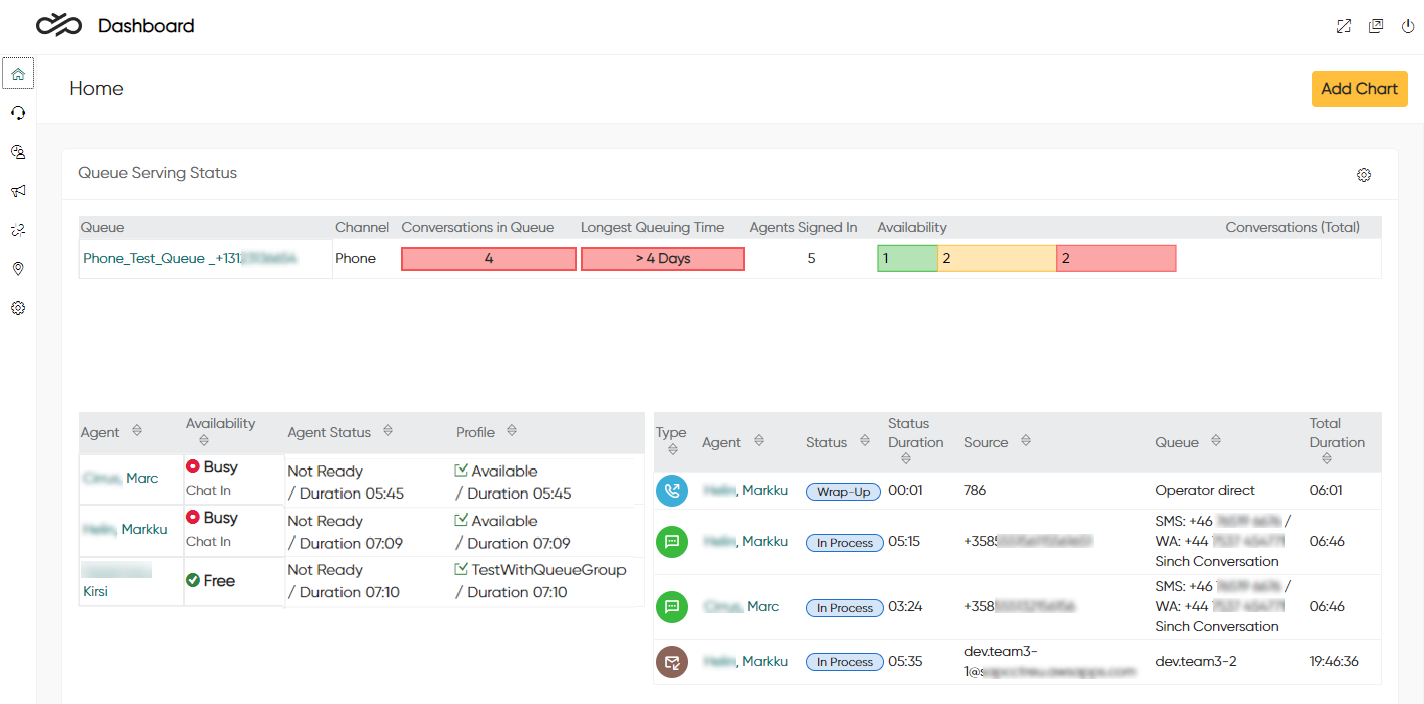The image size is (1424, 704).
Task: Click the dev.team3-2 queue cell
Action: coord(1196,662)
